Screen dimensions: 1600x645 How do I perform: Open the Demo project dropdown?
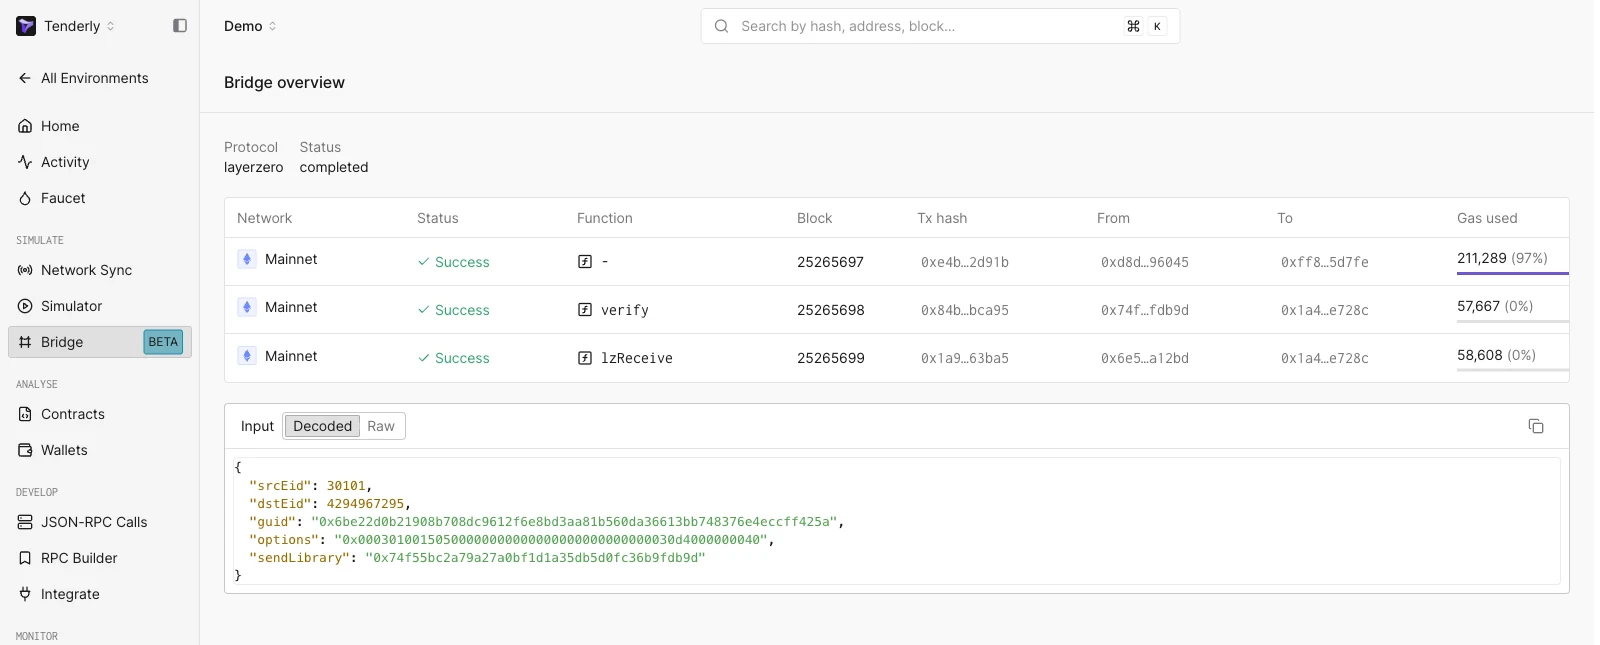point(250,26)
